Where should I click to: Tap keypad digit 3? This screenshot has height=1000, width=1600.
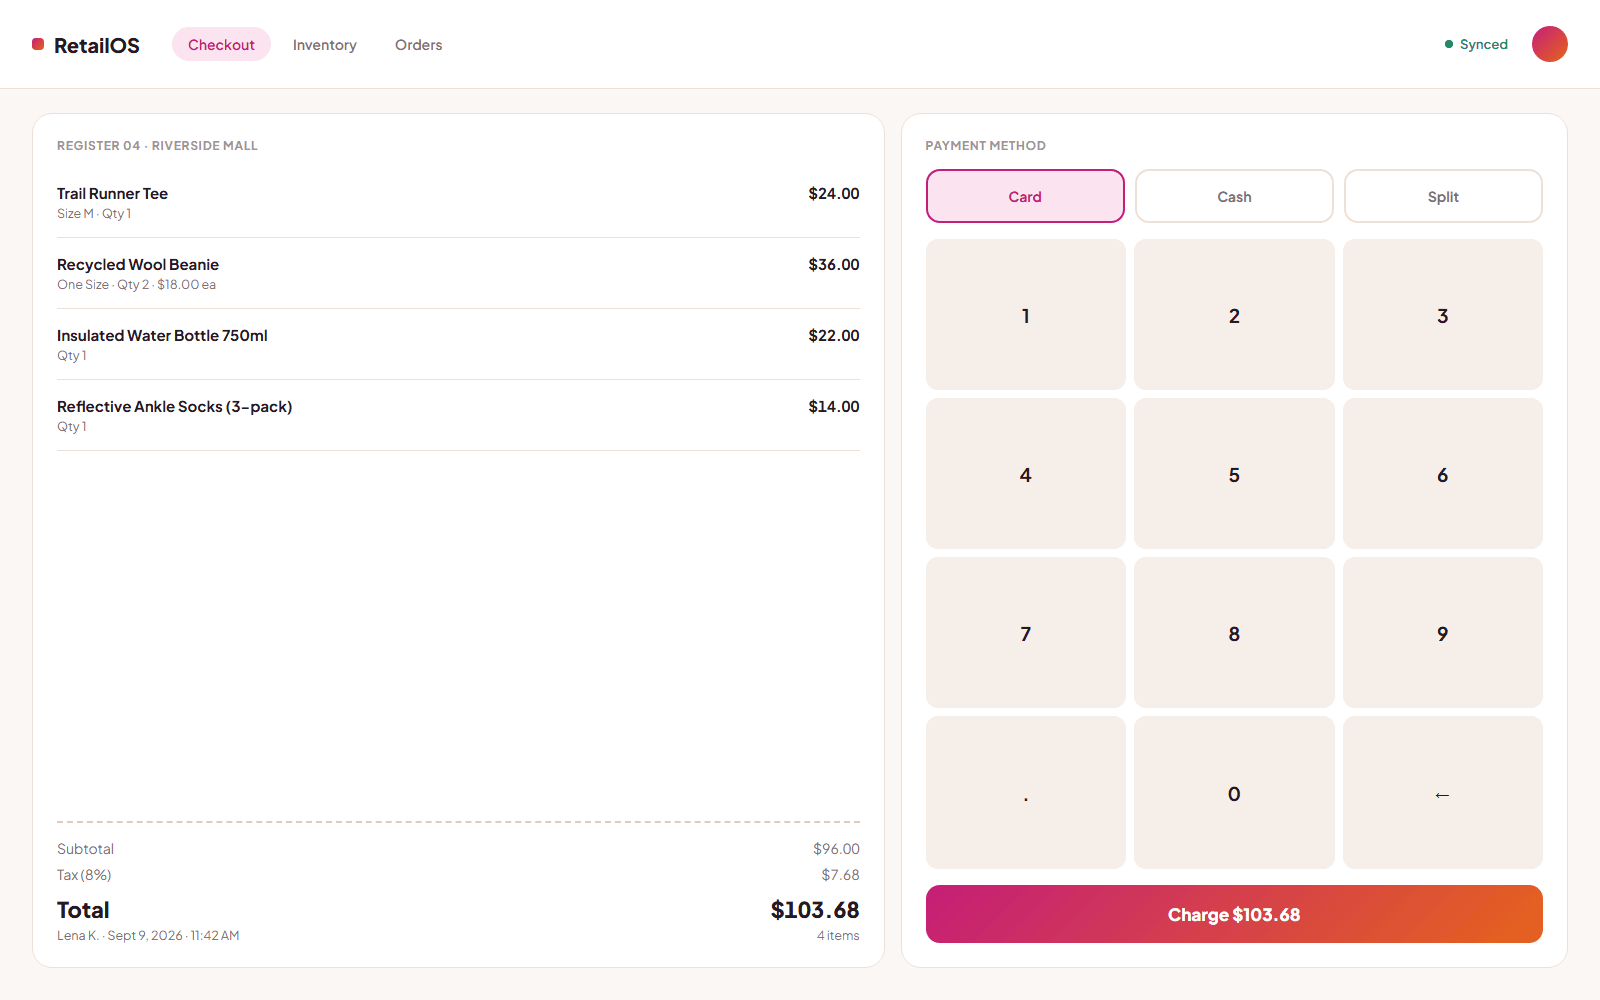coord(1442,315)
